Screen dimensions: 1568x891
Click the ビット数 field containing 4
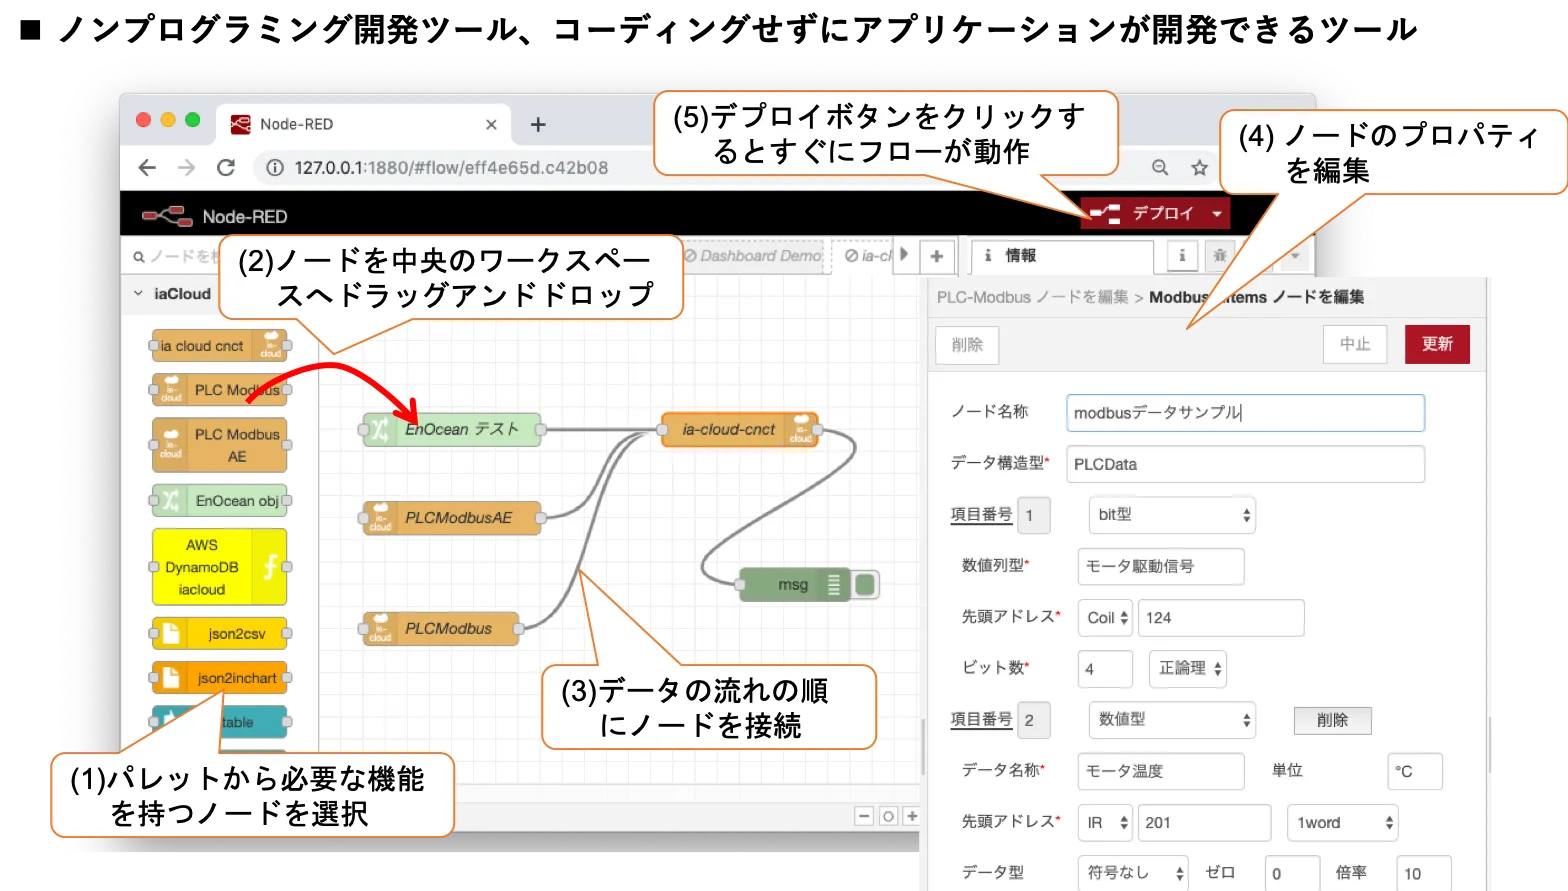click(1105, 669)
